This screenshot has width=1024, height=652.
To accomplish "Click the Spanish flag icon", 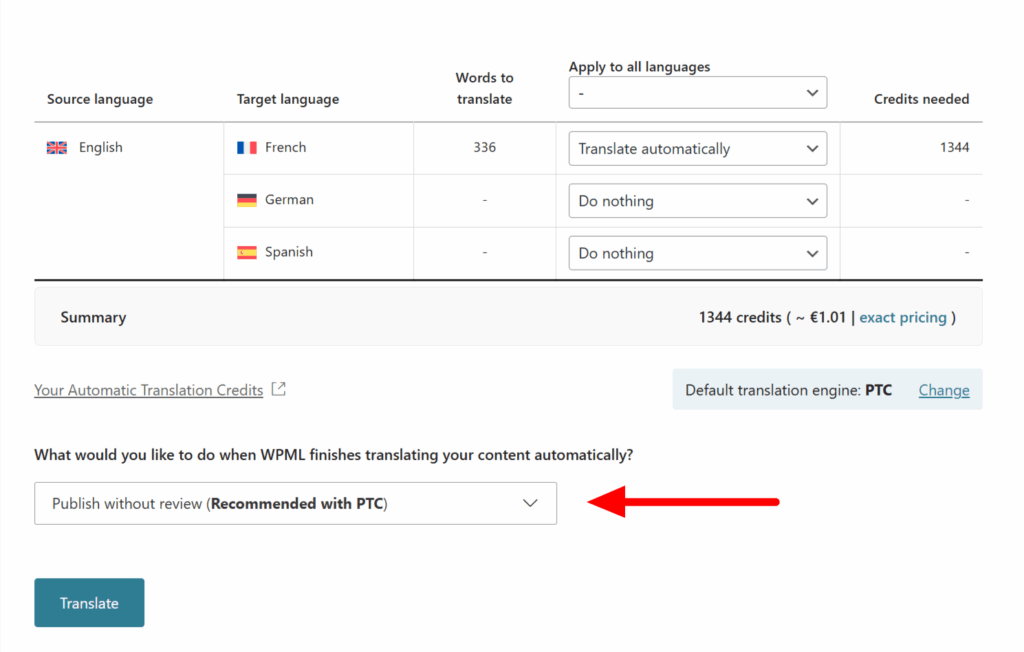I will point(247,251).
